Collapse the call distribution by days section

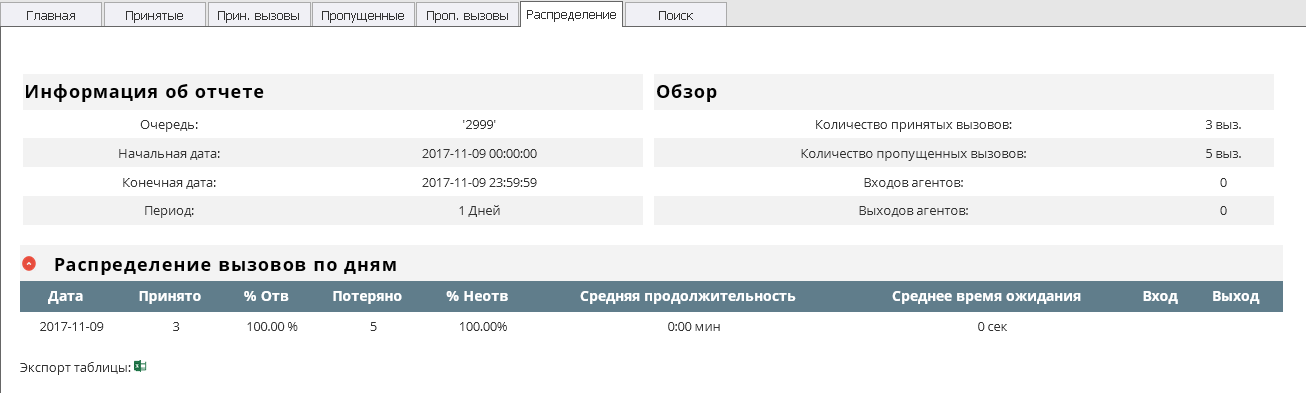[29, 264]
